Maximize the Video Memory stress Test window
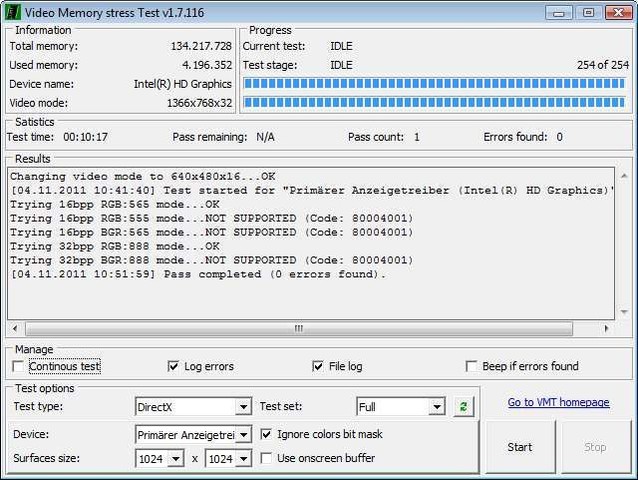The image size is (638, 480). pyautogui.click(x=587, y=12)
